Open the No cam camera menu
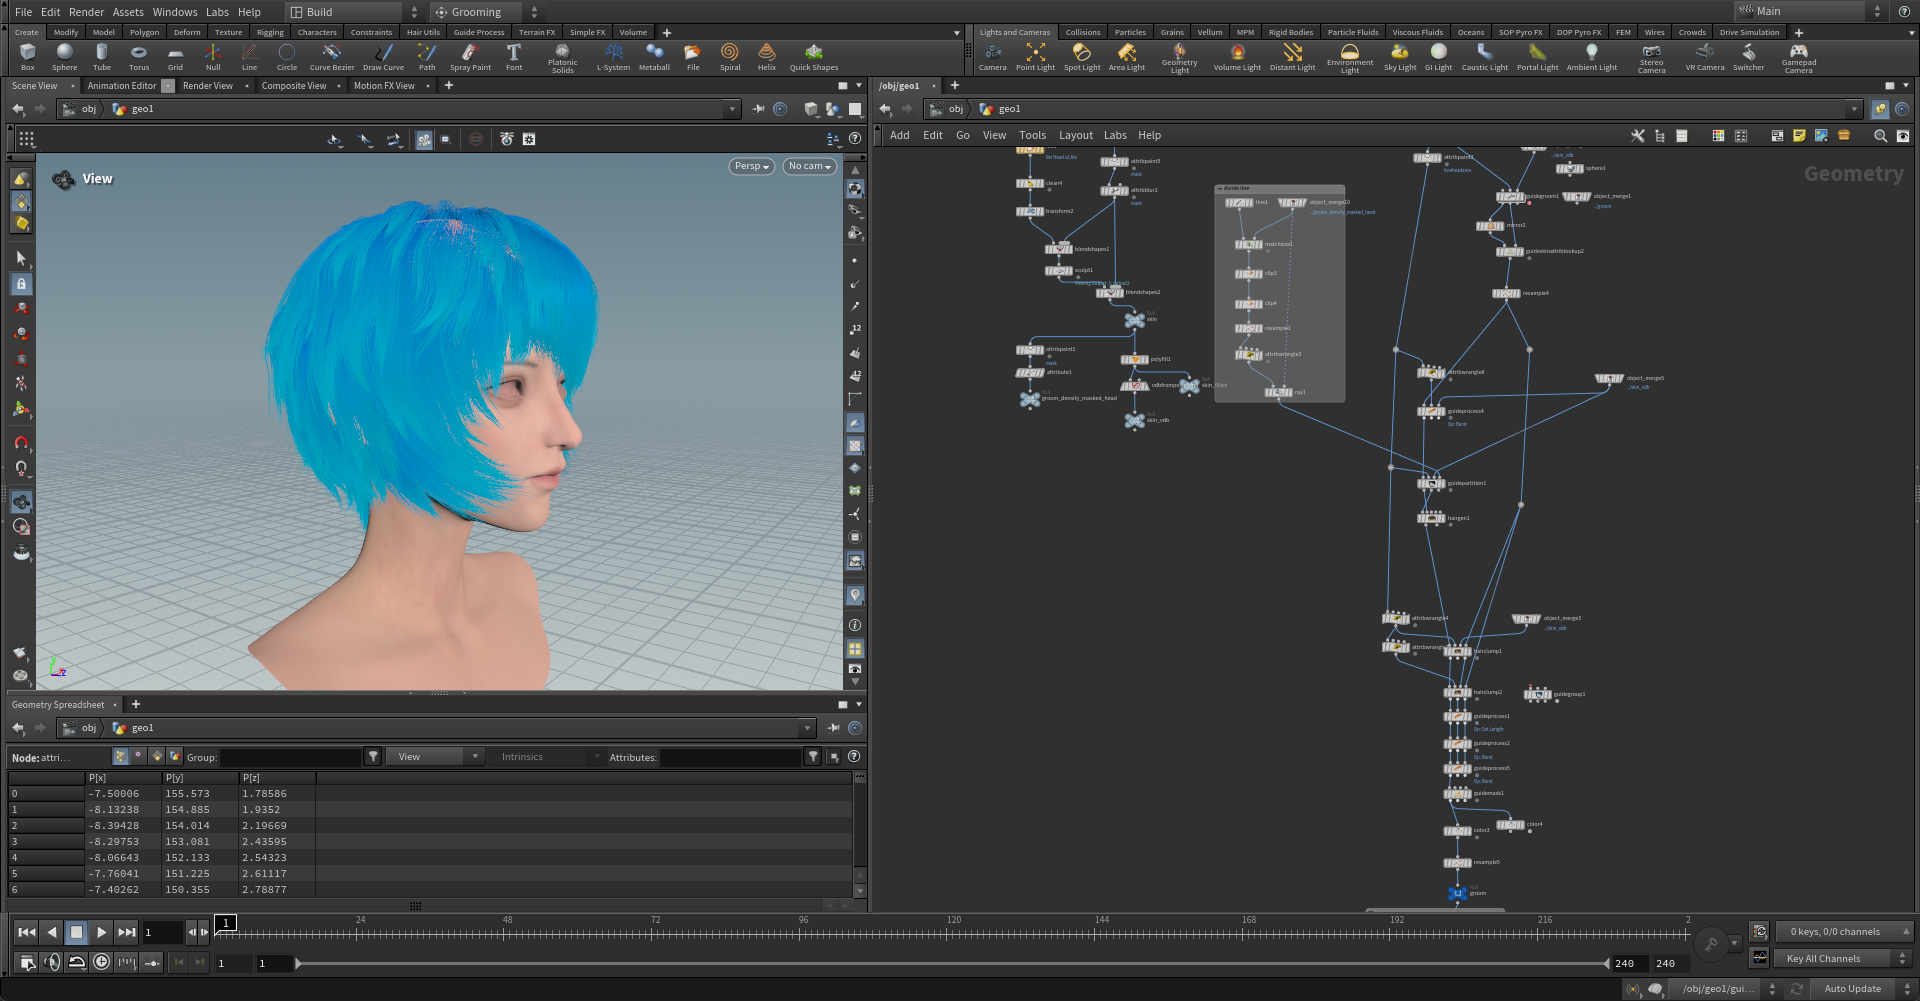Image resolution: width=1920 pixels, height=1001 pixels. coord(809,166)
